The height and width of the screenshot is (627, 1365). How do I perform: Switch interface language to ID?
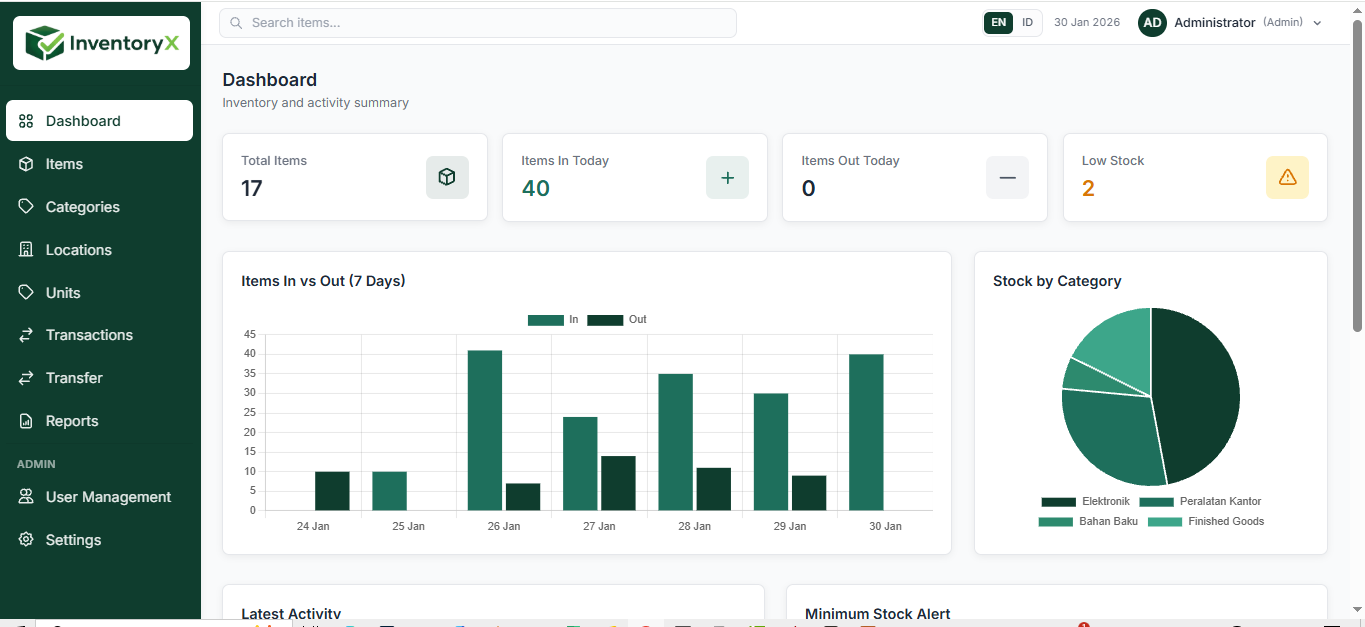[x=1028, y=21]
